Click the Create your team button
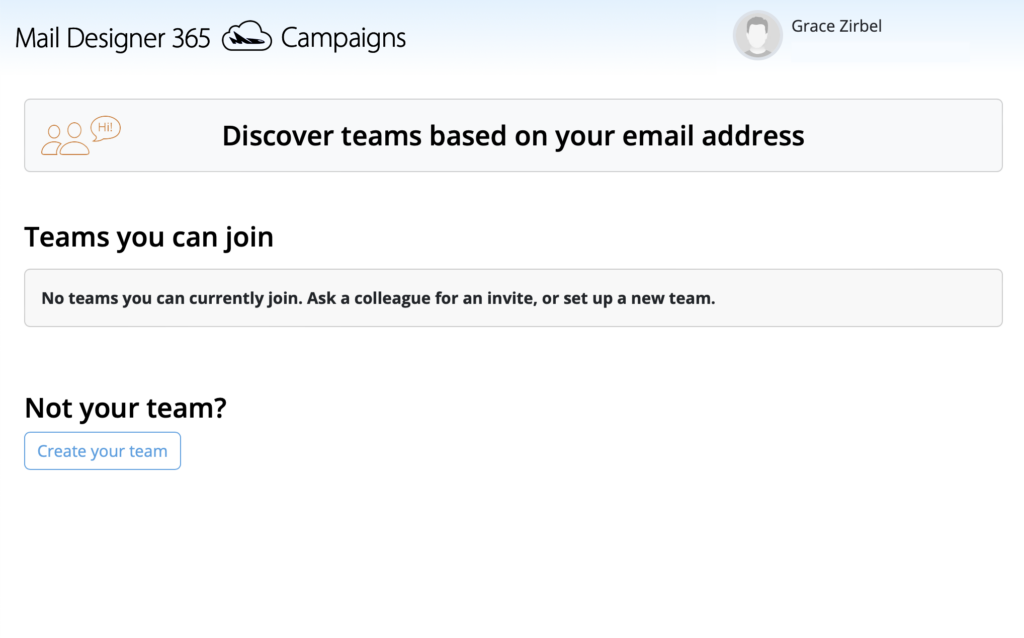 pyautogui.click(x=103, y=451)
